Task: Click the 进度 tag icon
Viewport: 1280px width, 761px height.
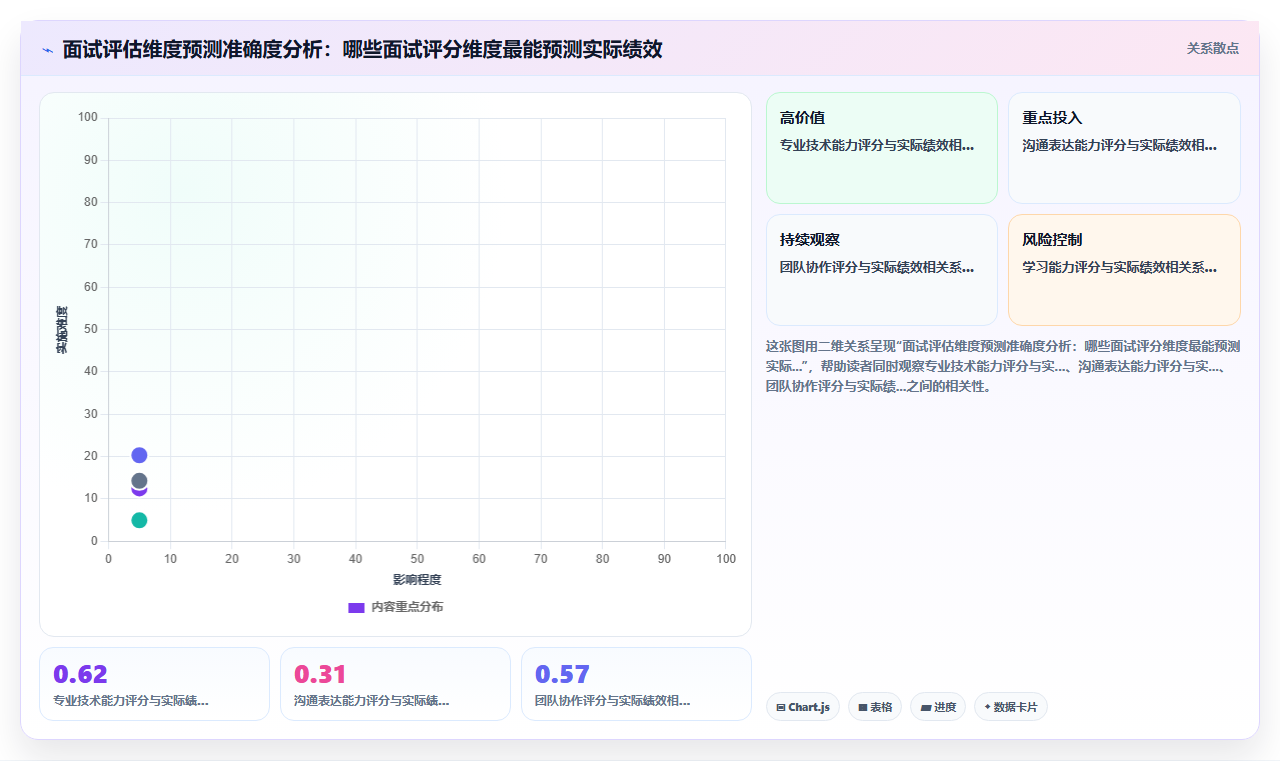Action: point(926,707)
